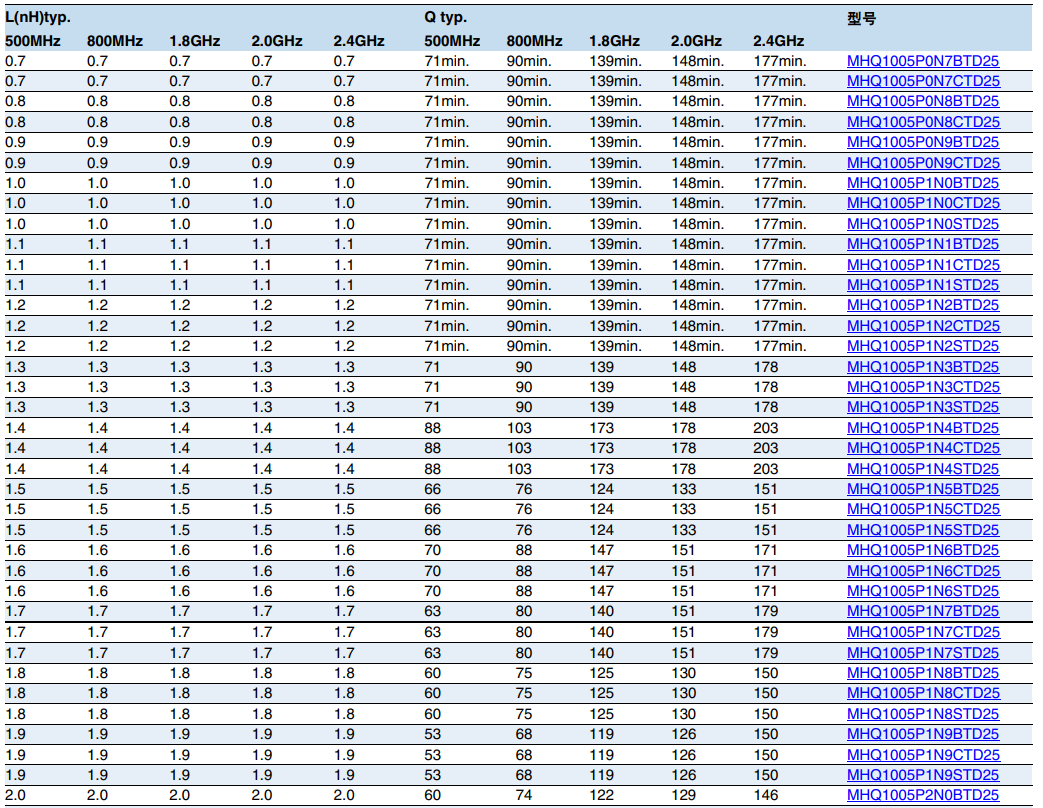Select the '2.0GHz' header under L(nH)typ.
The image size is (1043, 808).
click(277, 41)
